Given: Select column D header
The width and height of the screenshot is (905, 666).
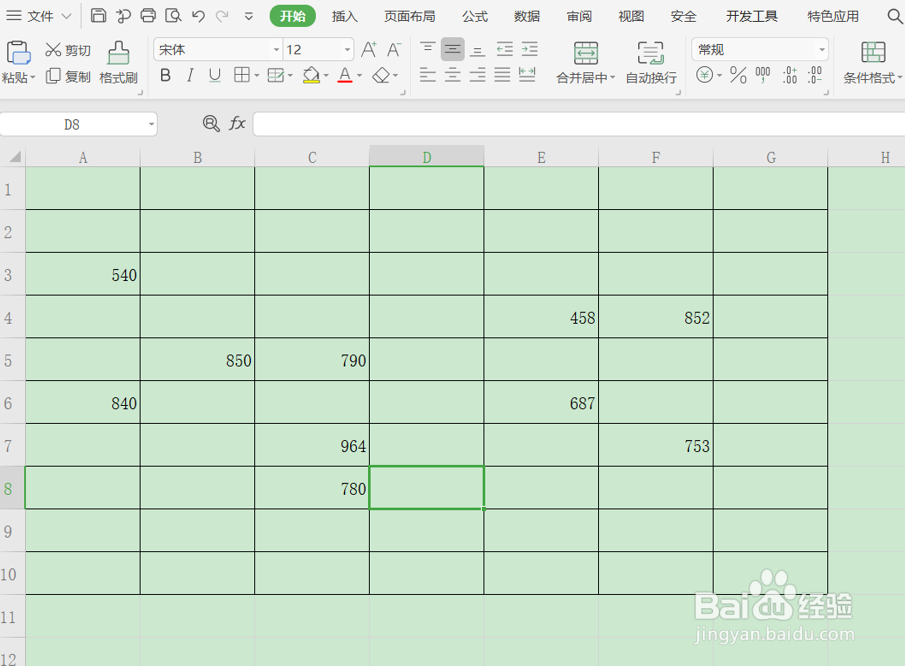Looking at the screenshot, I should pos(427,157).
